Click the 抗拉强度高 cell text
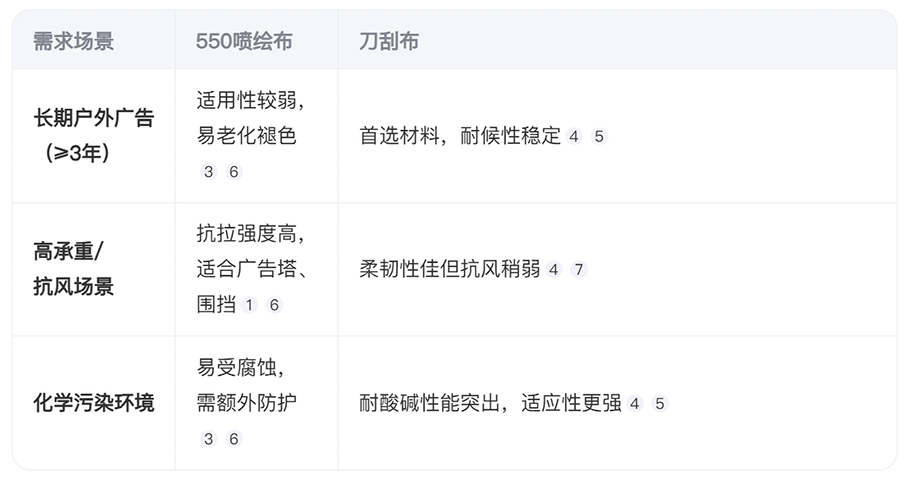The height and width of the screenshot is (478, 907). click(x=247, y=234)
